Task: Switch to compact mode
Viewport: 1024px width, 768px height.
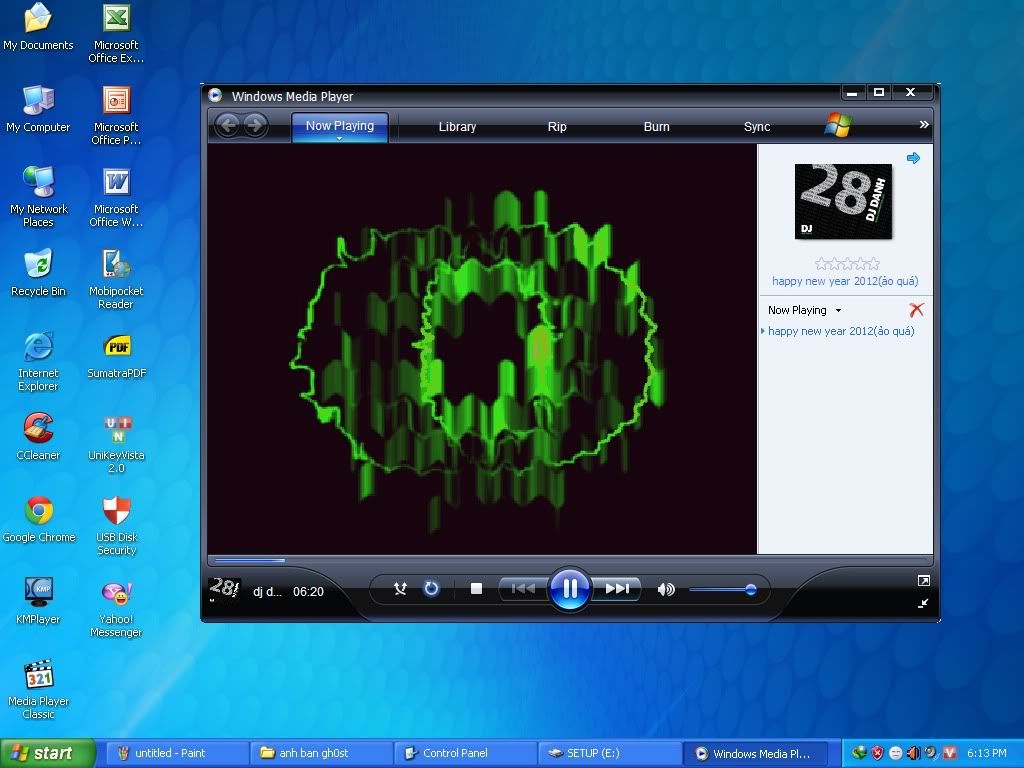Action: tap(923, 603)
